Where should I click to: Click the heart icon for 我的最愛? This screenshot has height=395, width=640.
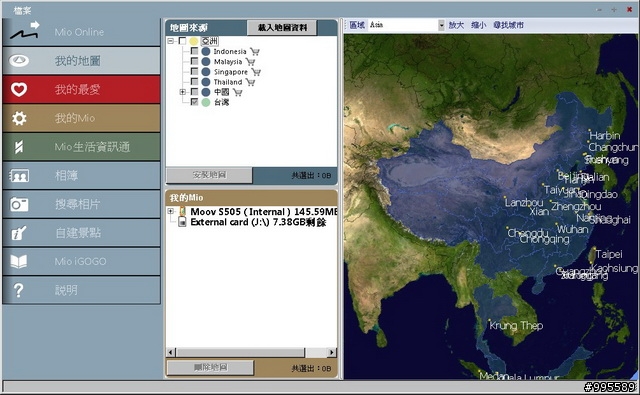[x=19, y=89]
